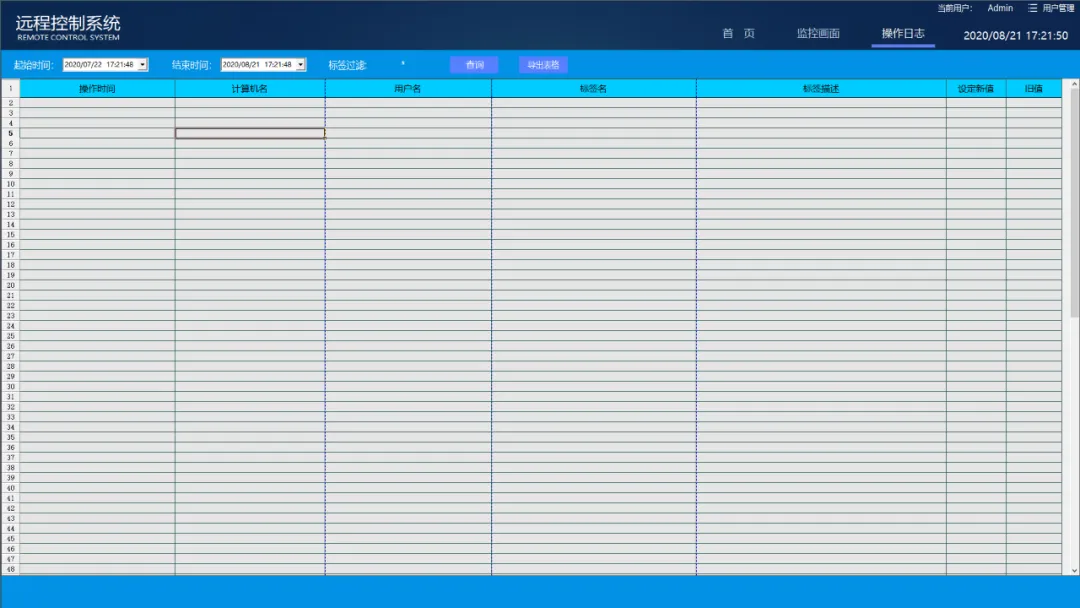Click the 远程控制系统 logo title
The image size is (1080, 608).
[67, 24]
